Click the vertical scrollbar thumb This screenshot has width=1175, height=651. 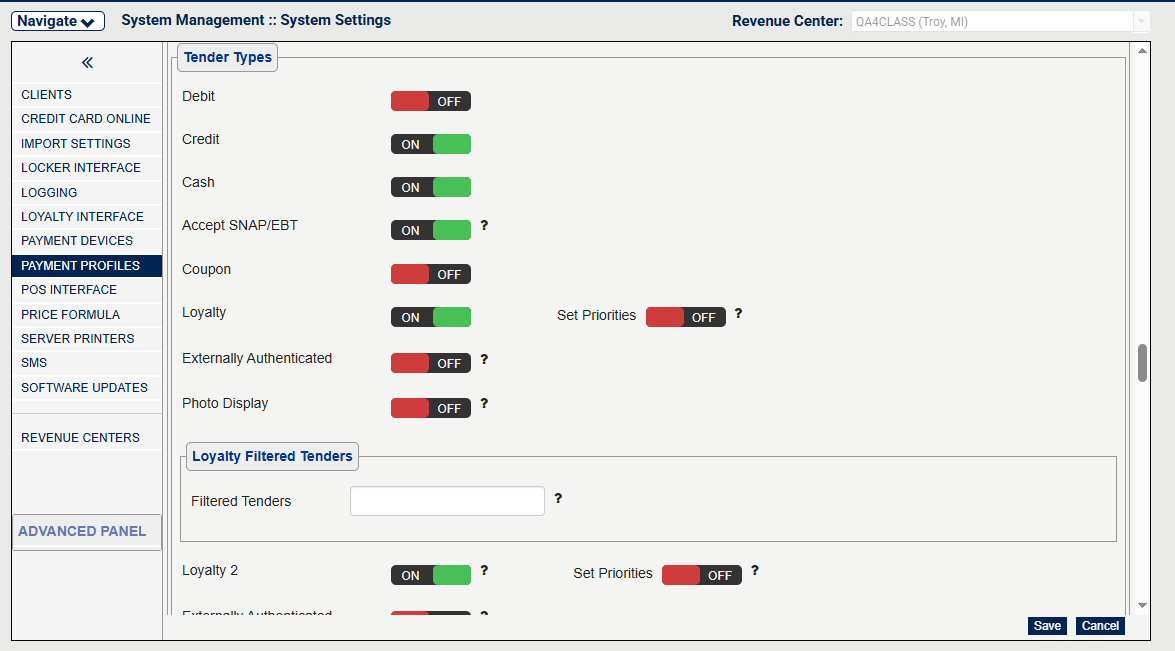[1142, 363]
